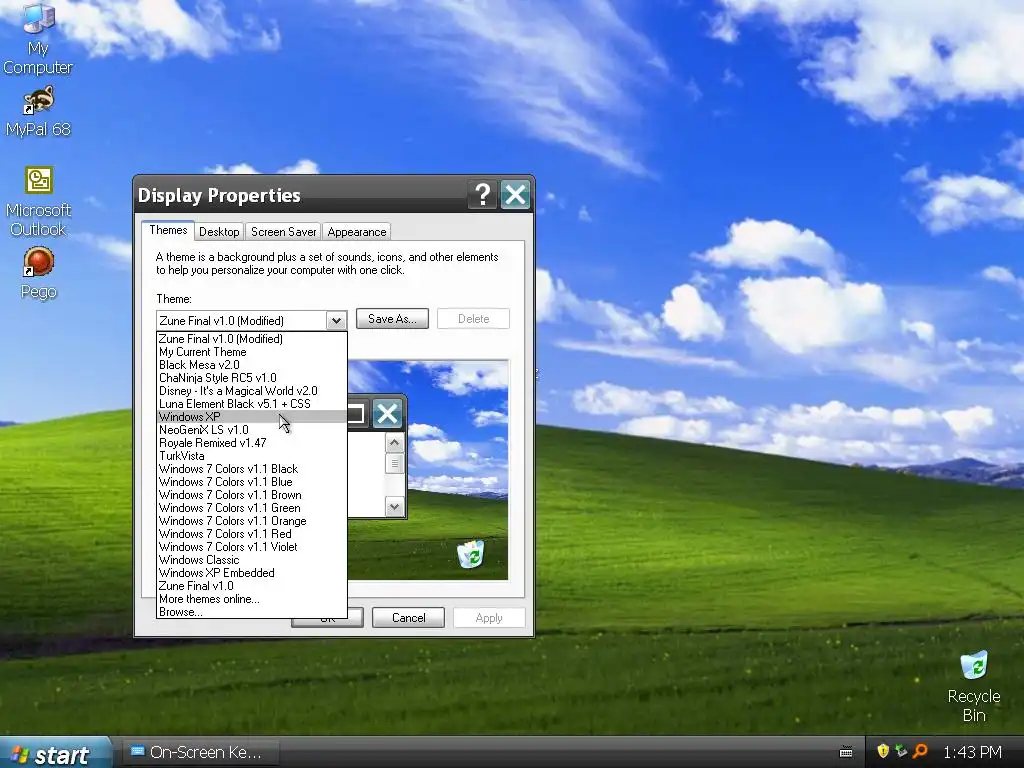Click the Cancel button
This screenshot has height=768, width=1024.
[408, 618]
